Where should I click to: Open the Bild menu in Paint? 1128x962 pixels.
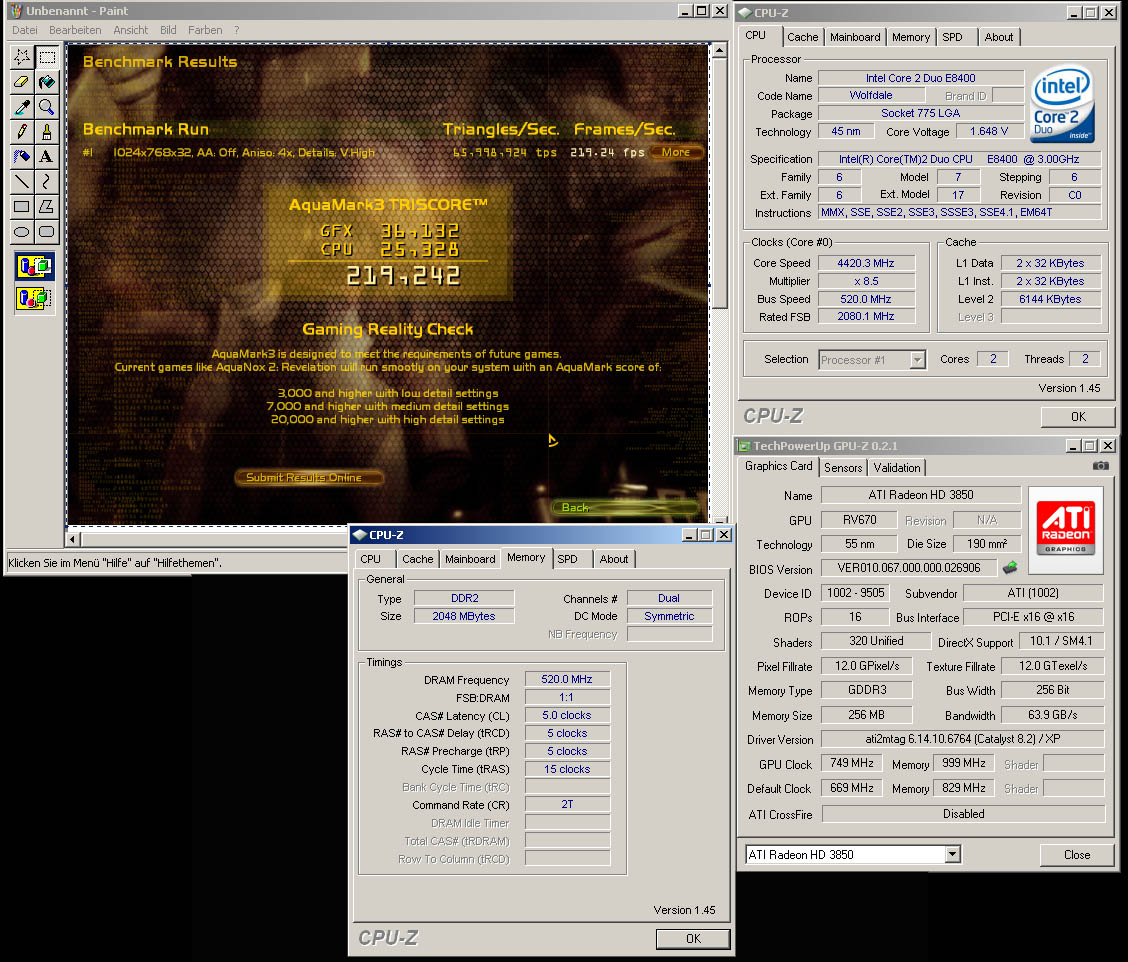point(168,30)
